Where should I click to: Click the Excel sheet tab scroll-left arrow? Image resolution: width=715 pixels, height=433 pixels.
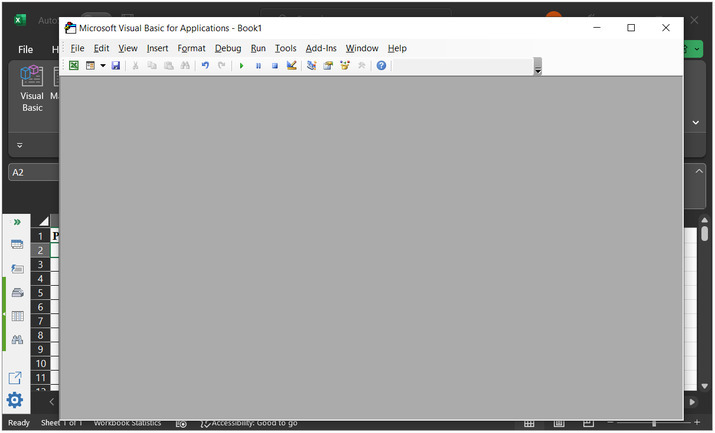[x=52, y=402]
